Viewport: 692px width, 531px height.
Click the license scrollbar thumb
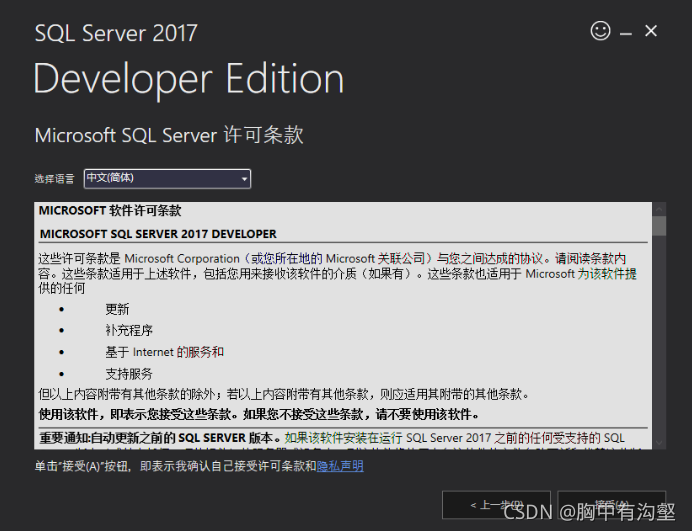pos(659,226)
